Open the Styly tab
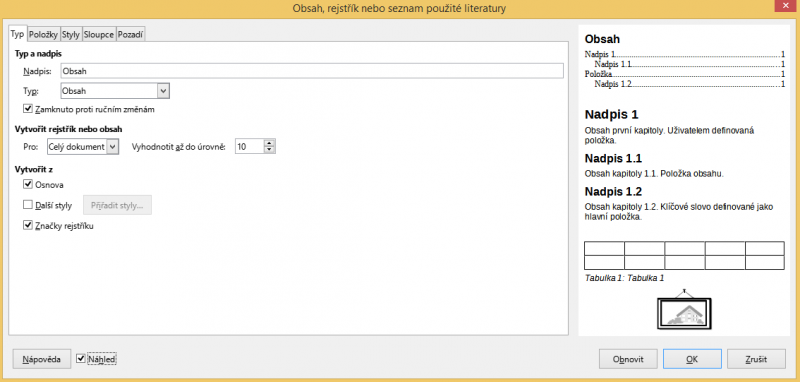Viewport: 800px width, 382px height. pos(71,35)
